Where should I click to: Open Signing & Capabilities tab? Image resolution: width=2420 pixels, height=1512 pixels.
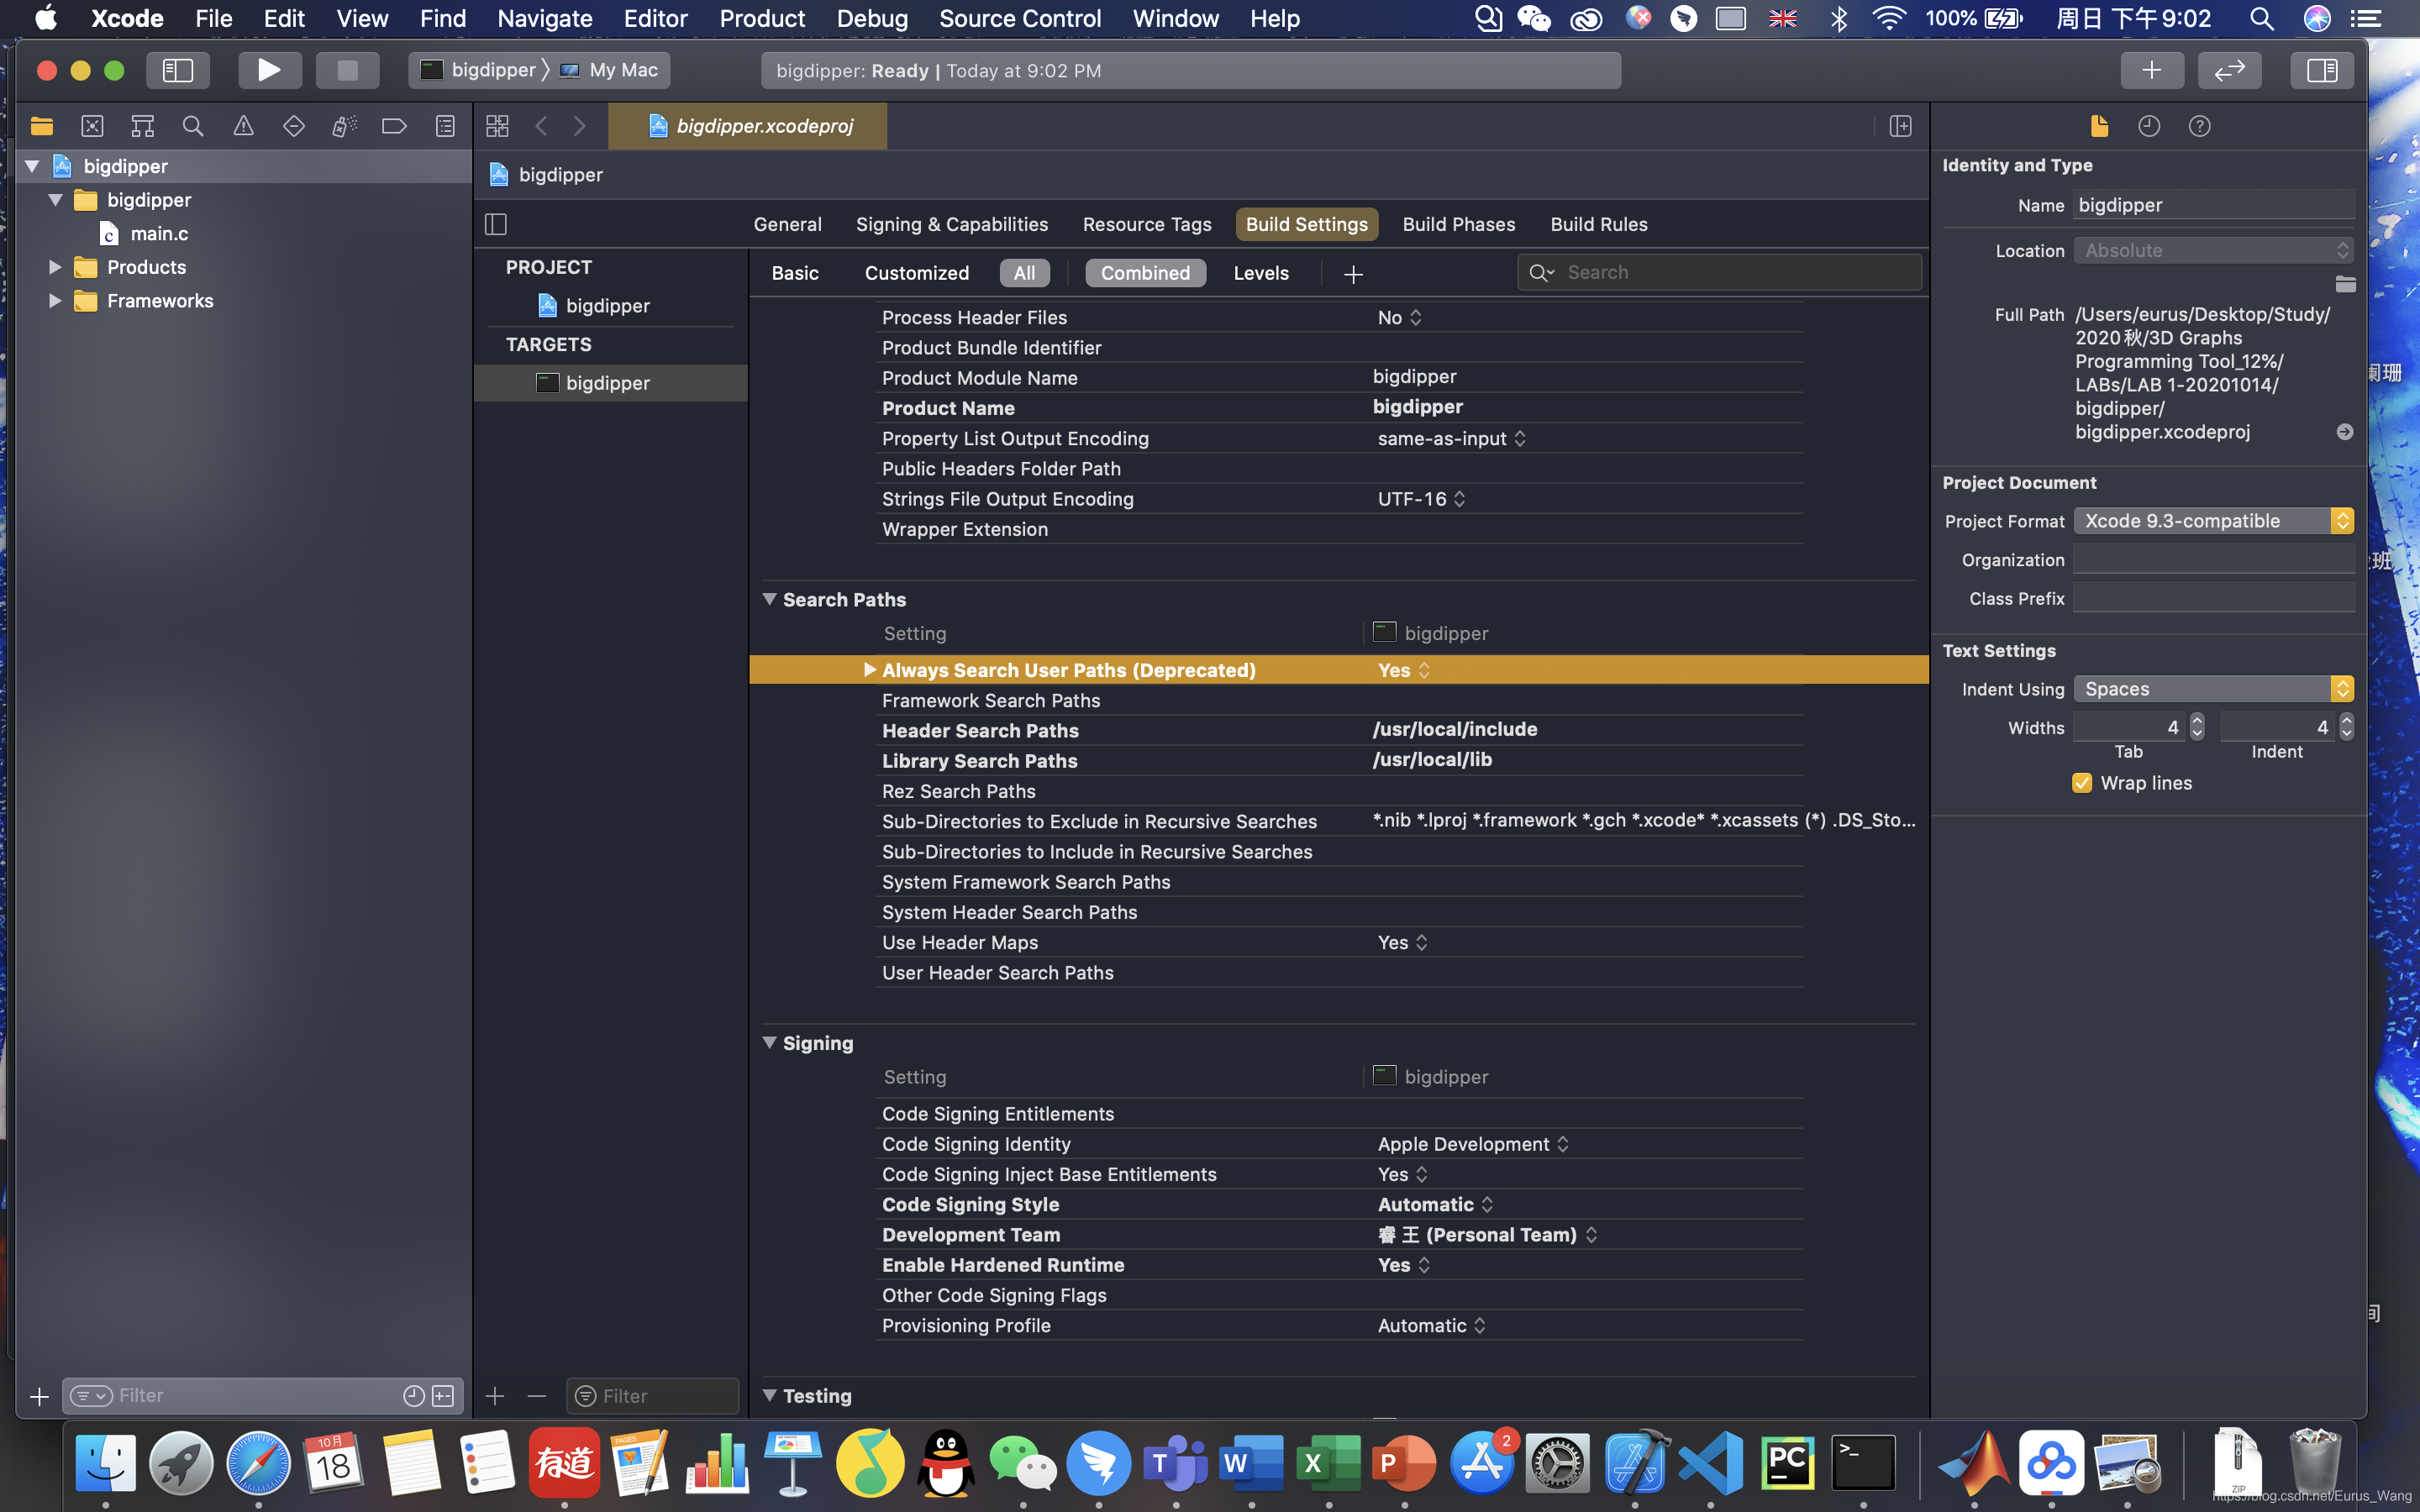click(952, 224)
